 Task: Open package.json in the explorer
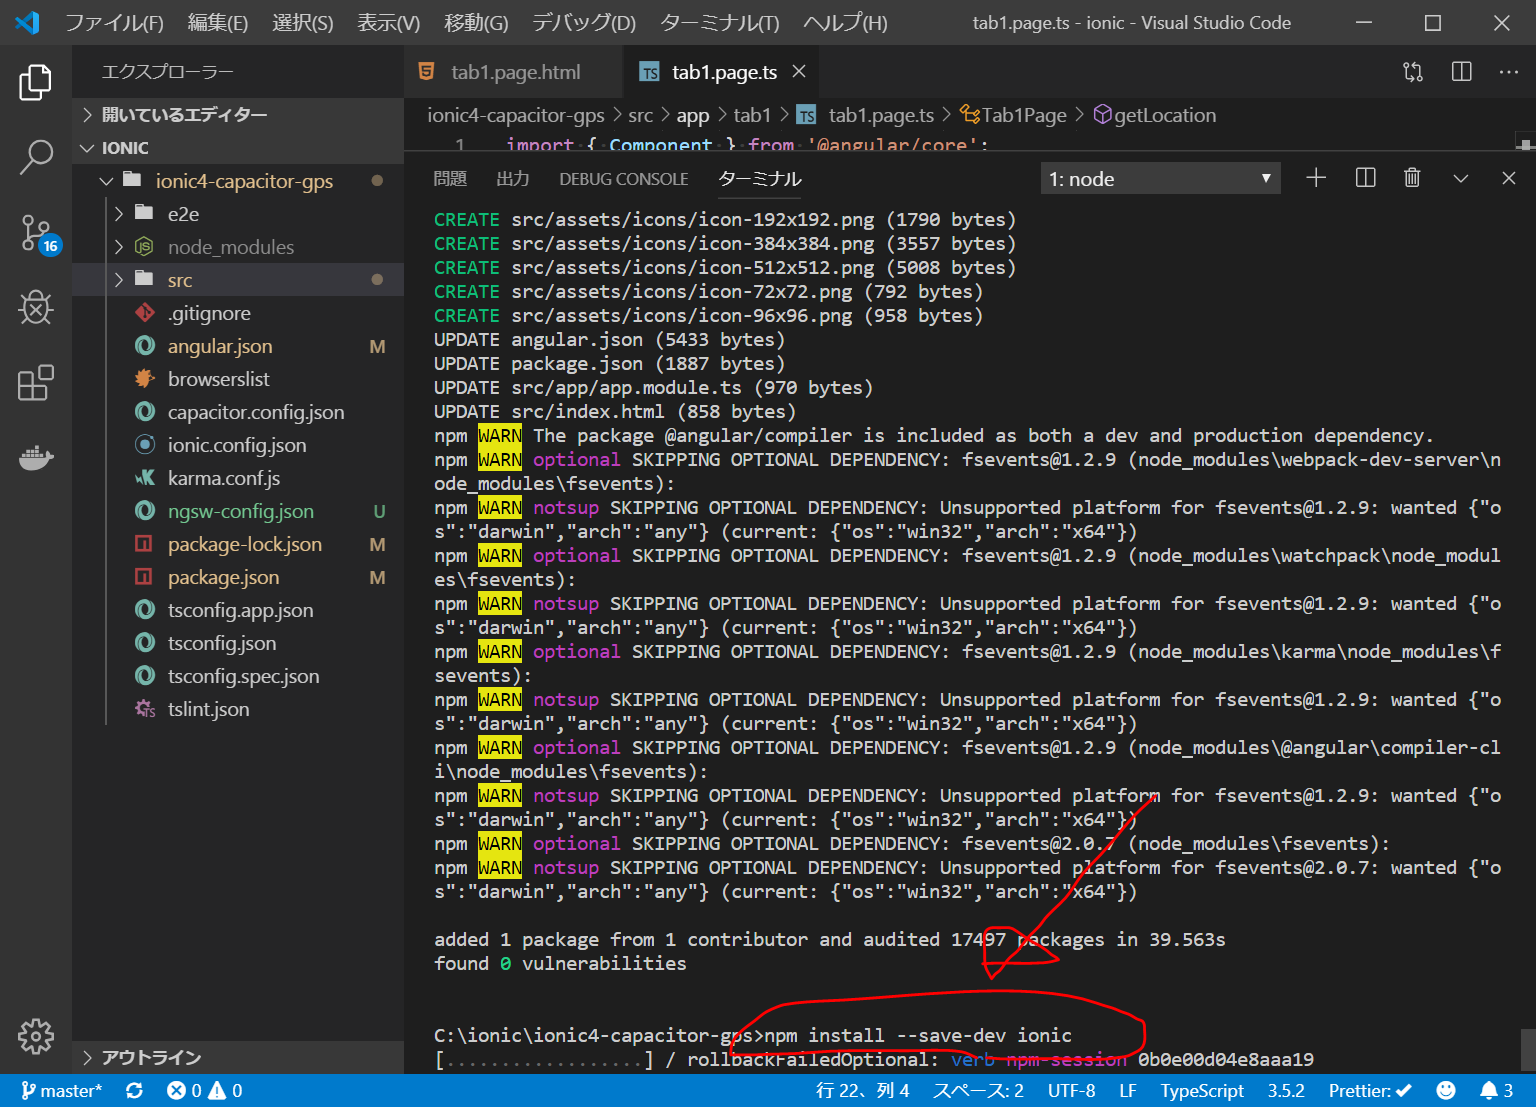[x=223, y=577]
